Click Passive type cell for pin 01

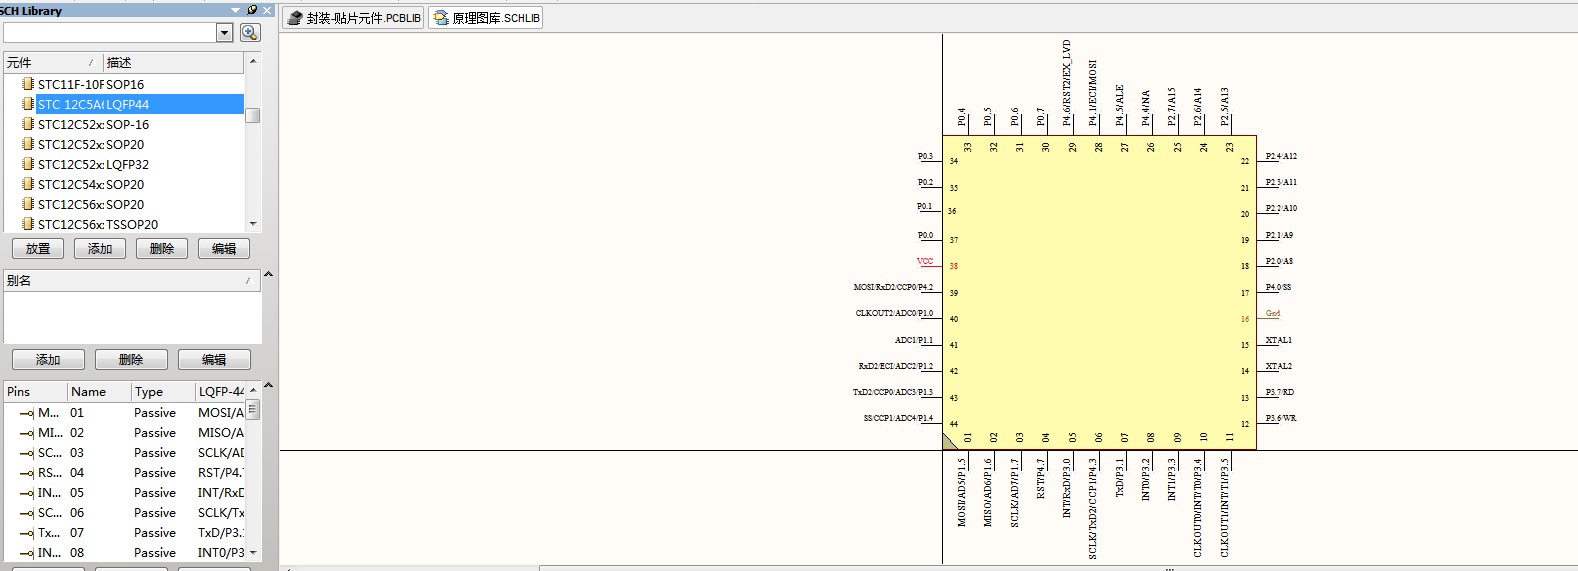pyautogui.click(x=155, y=413)
